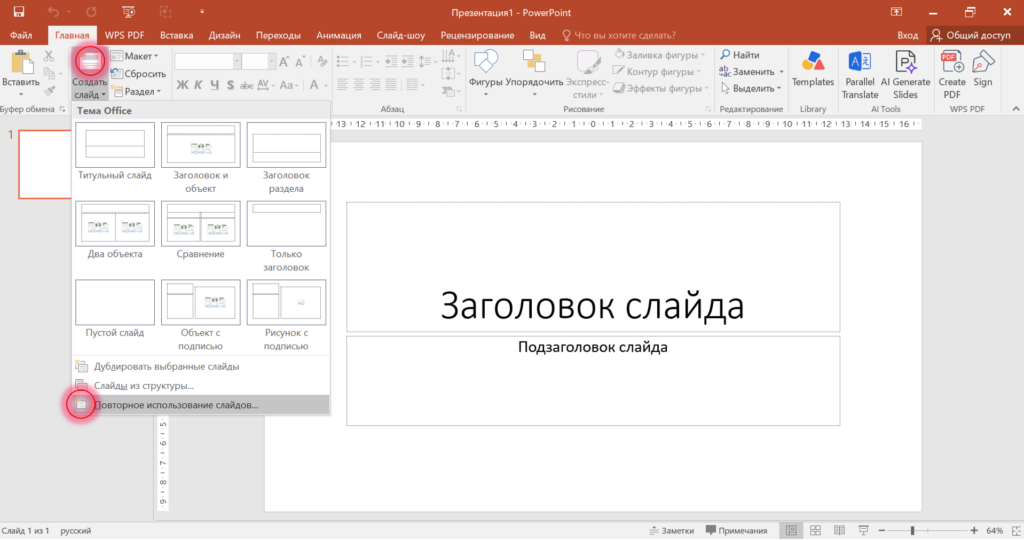Image resolution: width=1024 pixels, height=540 pixels.
Task: Click Общий доступ share button
Action: [x=970, y=35]
